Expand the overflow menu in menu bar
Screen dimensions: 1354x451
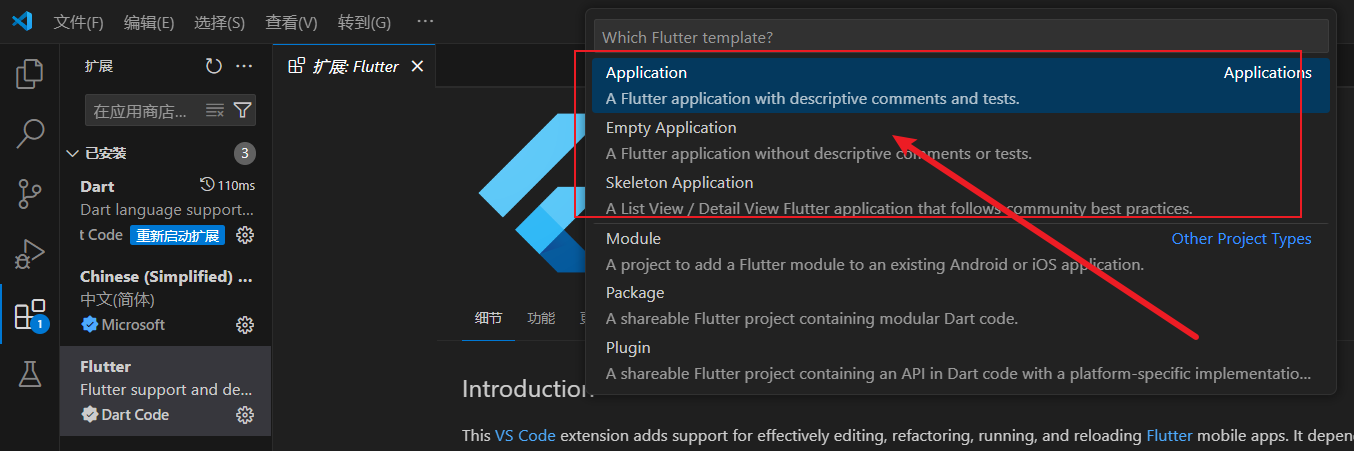(425, 22)
